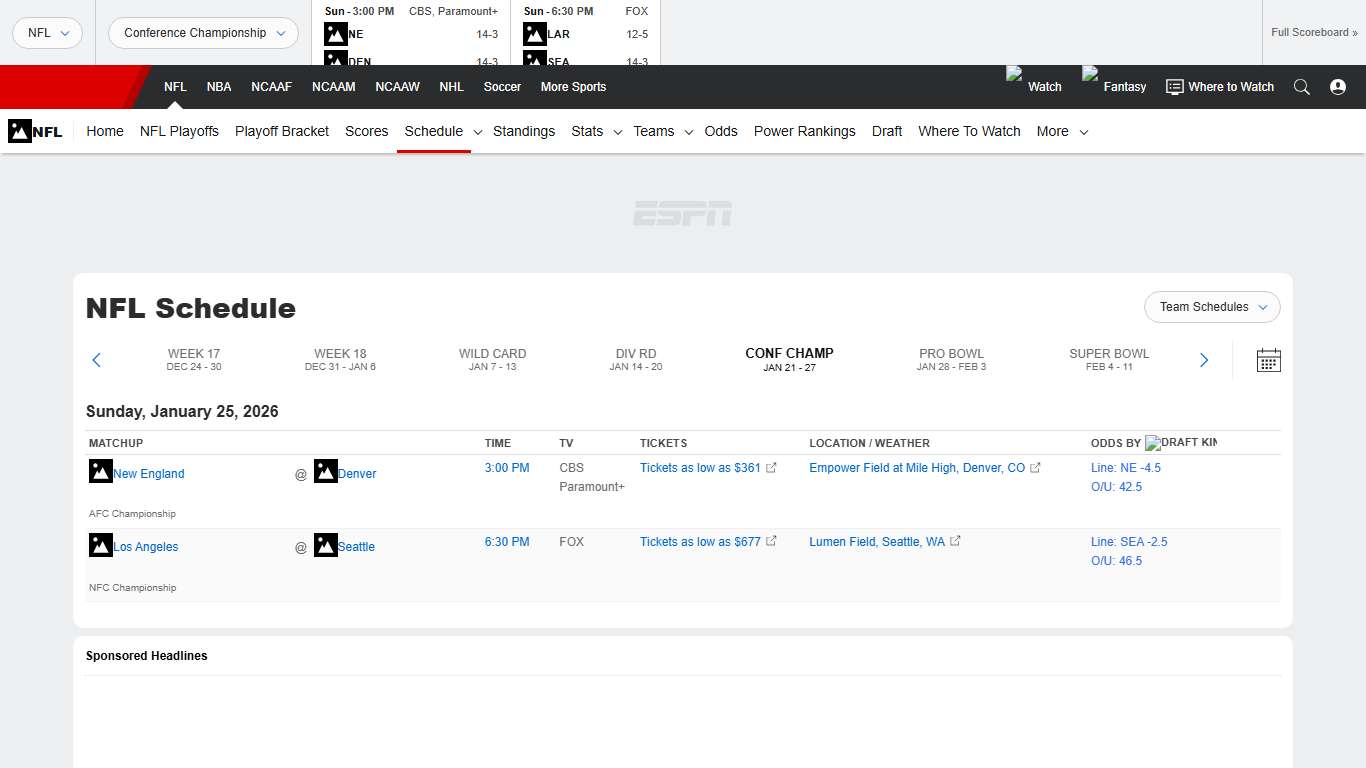Viewport: 1366px width, 768px height.
Task: Select the WILD CARD week tab
Action: point(492,360)
